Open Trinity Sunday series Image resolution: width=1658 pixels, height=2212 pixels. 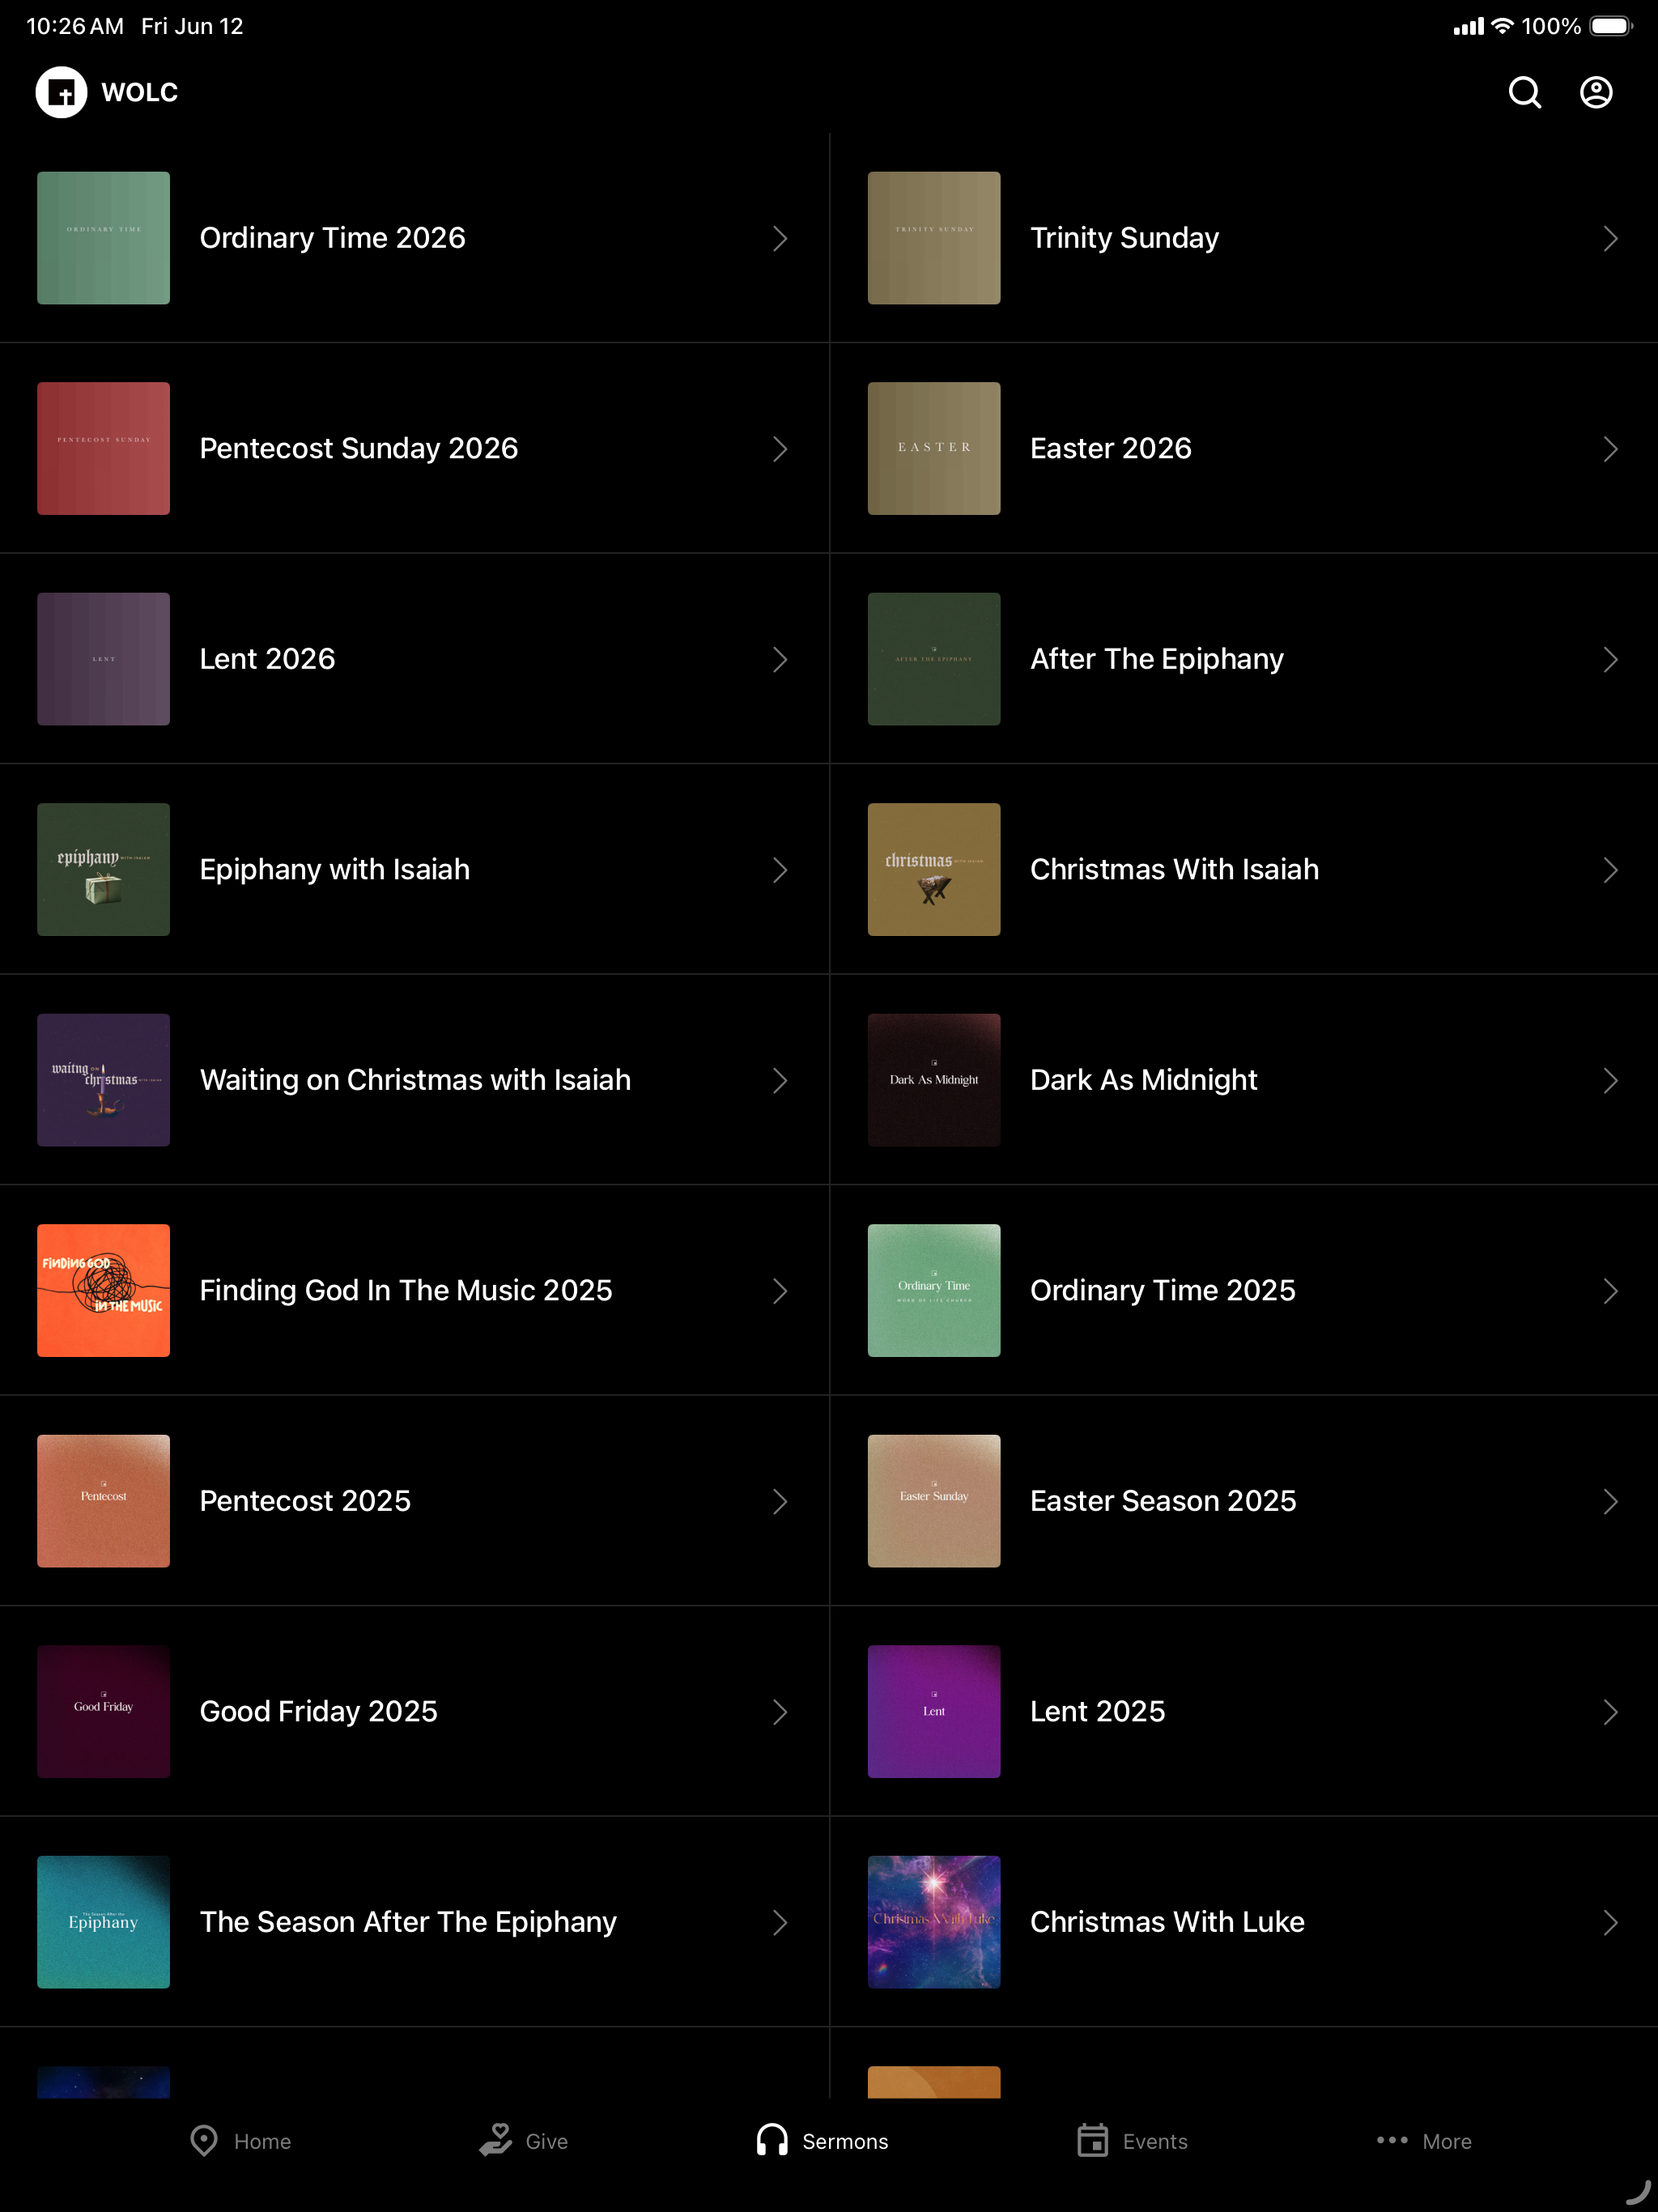[x=1244, y=238]
